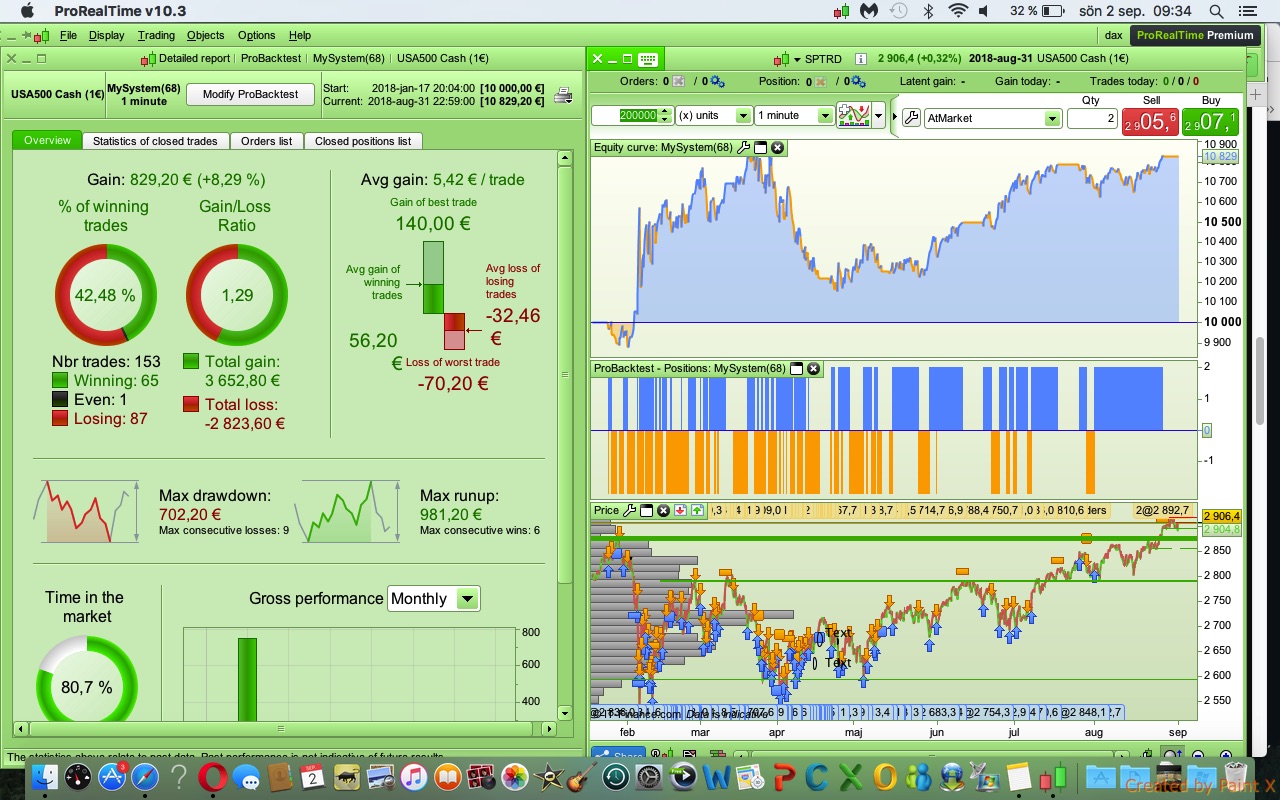The width and height of the screenshot is (1280, 800).
Task: Open Spotlight search in menu bar
Action: [1216, 11]
